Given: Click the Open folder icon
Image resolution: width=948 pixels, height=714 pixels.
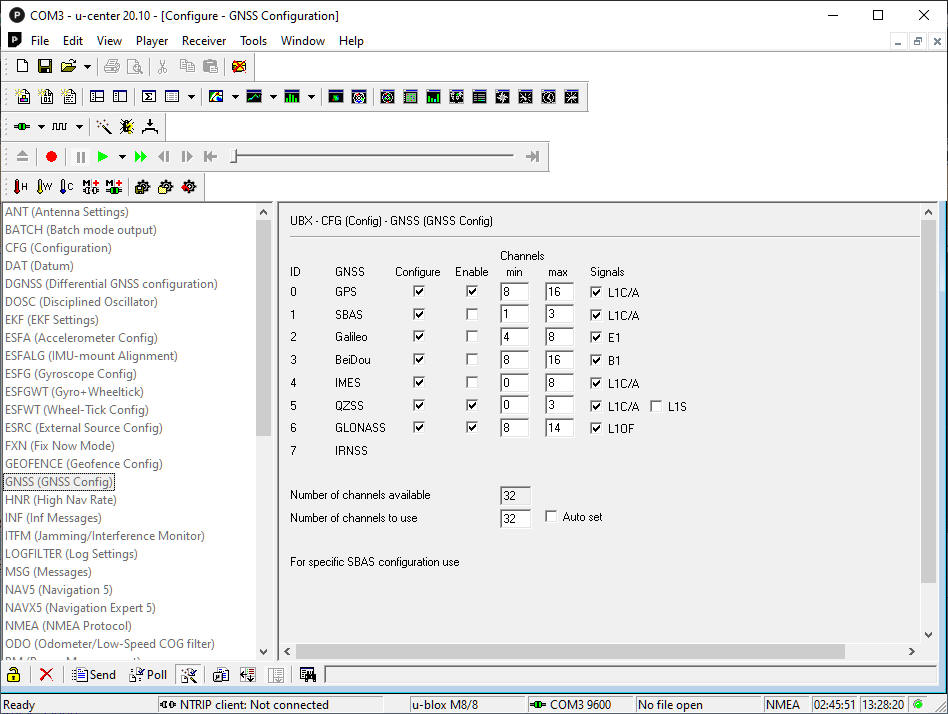Looking at the screenshot, I should (x=68, y=66).
